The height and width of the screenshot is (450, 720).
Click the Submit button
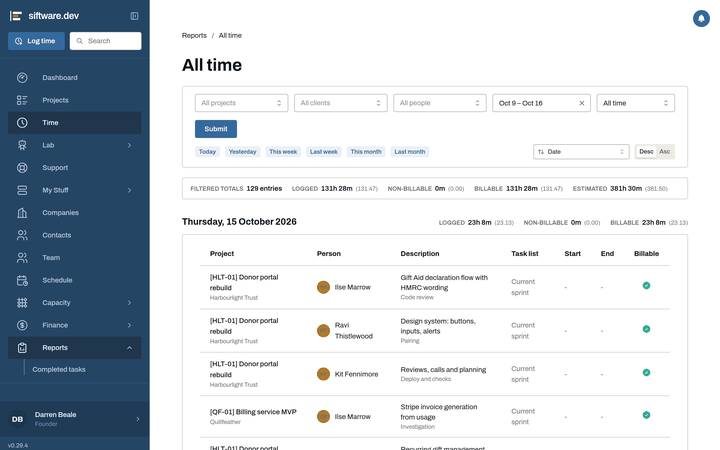(216, 129)
